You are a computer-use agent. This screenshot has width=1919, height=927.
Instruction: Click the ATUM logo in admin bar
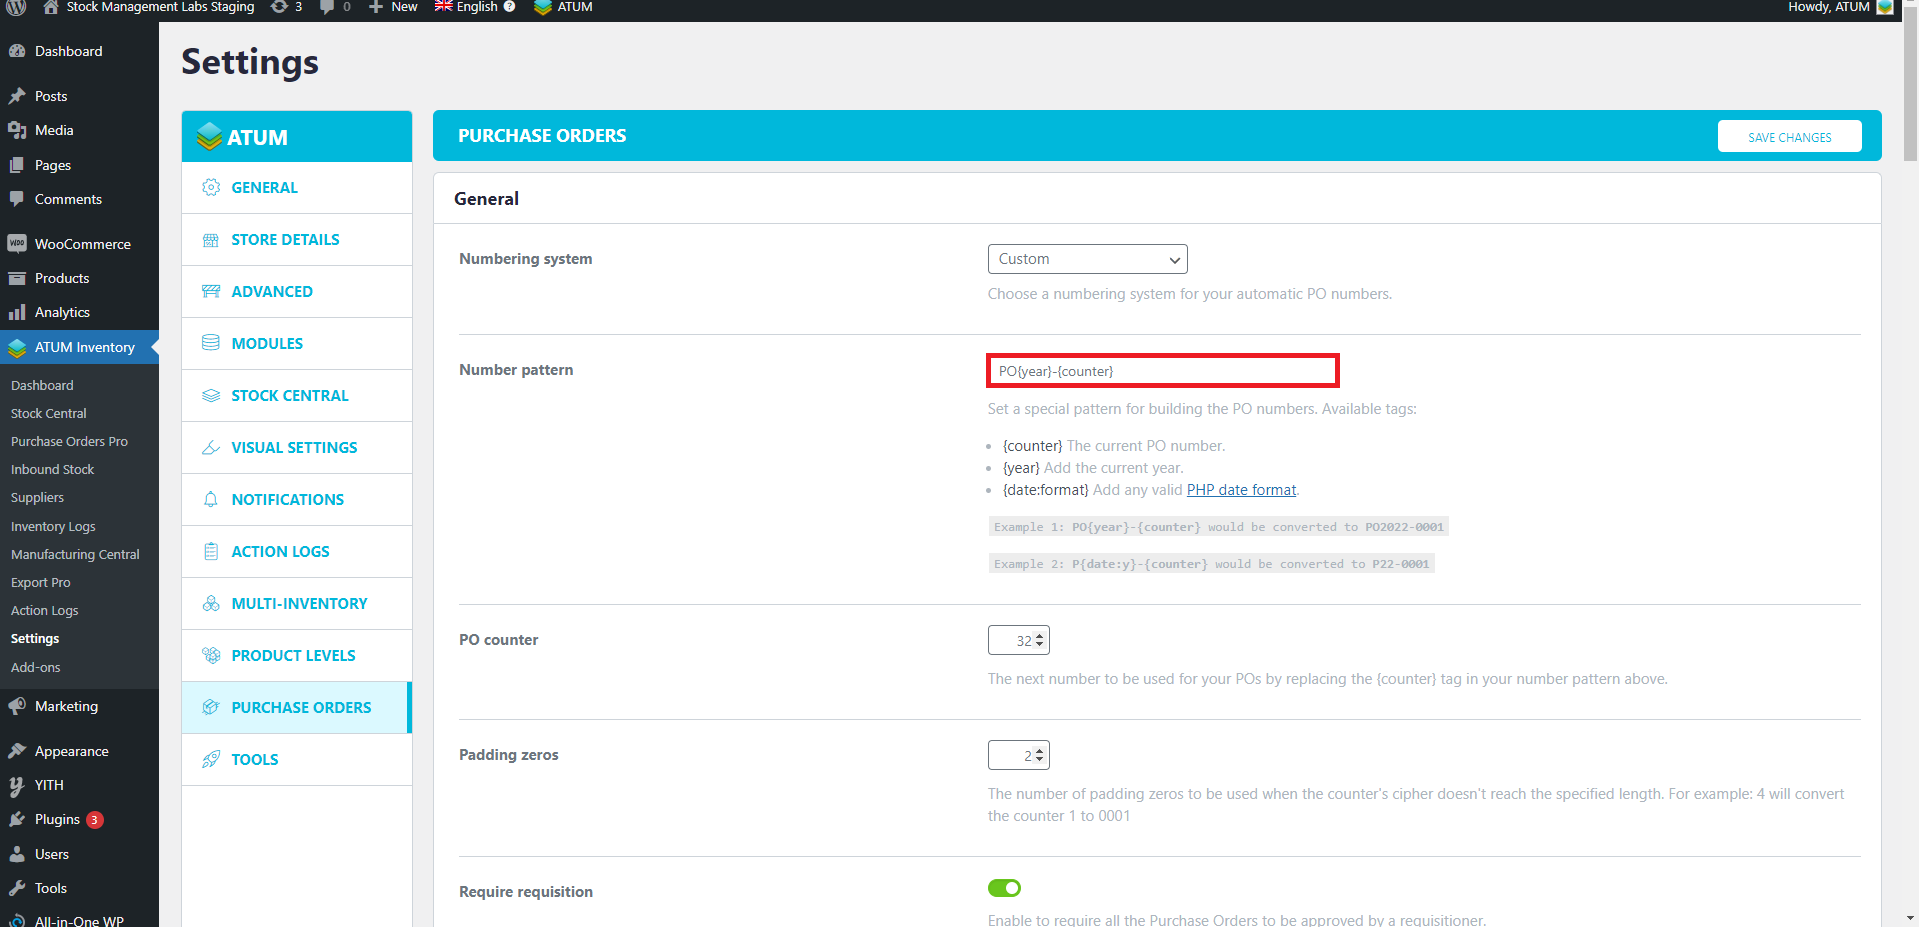point(543,7)
